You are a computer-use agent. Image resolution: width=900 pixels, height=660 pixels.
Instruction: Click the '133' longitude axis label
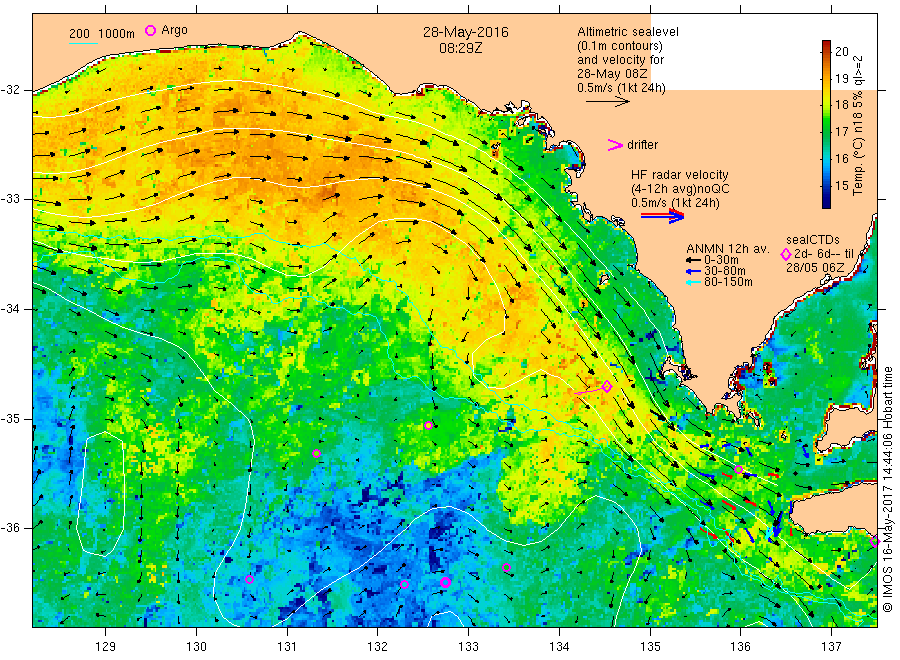[x=468, y=647]
